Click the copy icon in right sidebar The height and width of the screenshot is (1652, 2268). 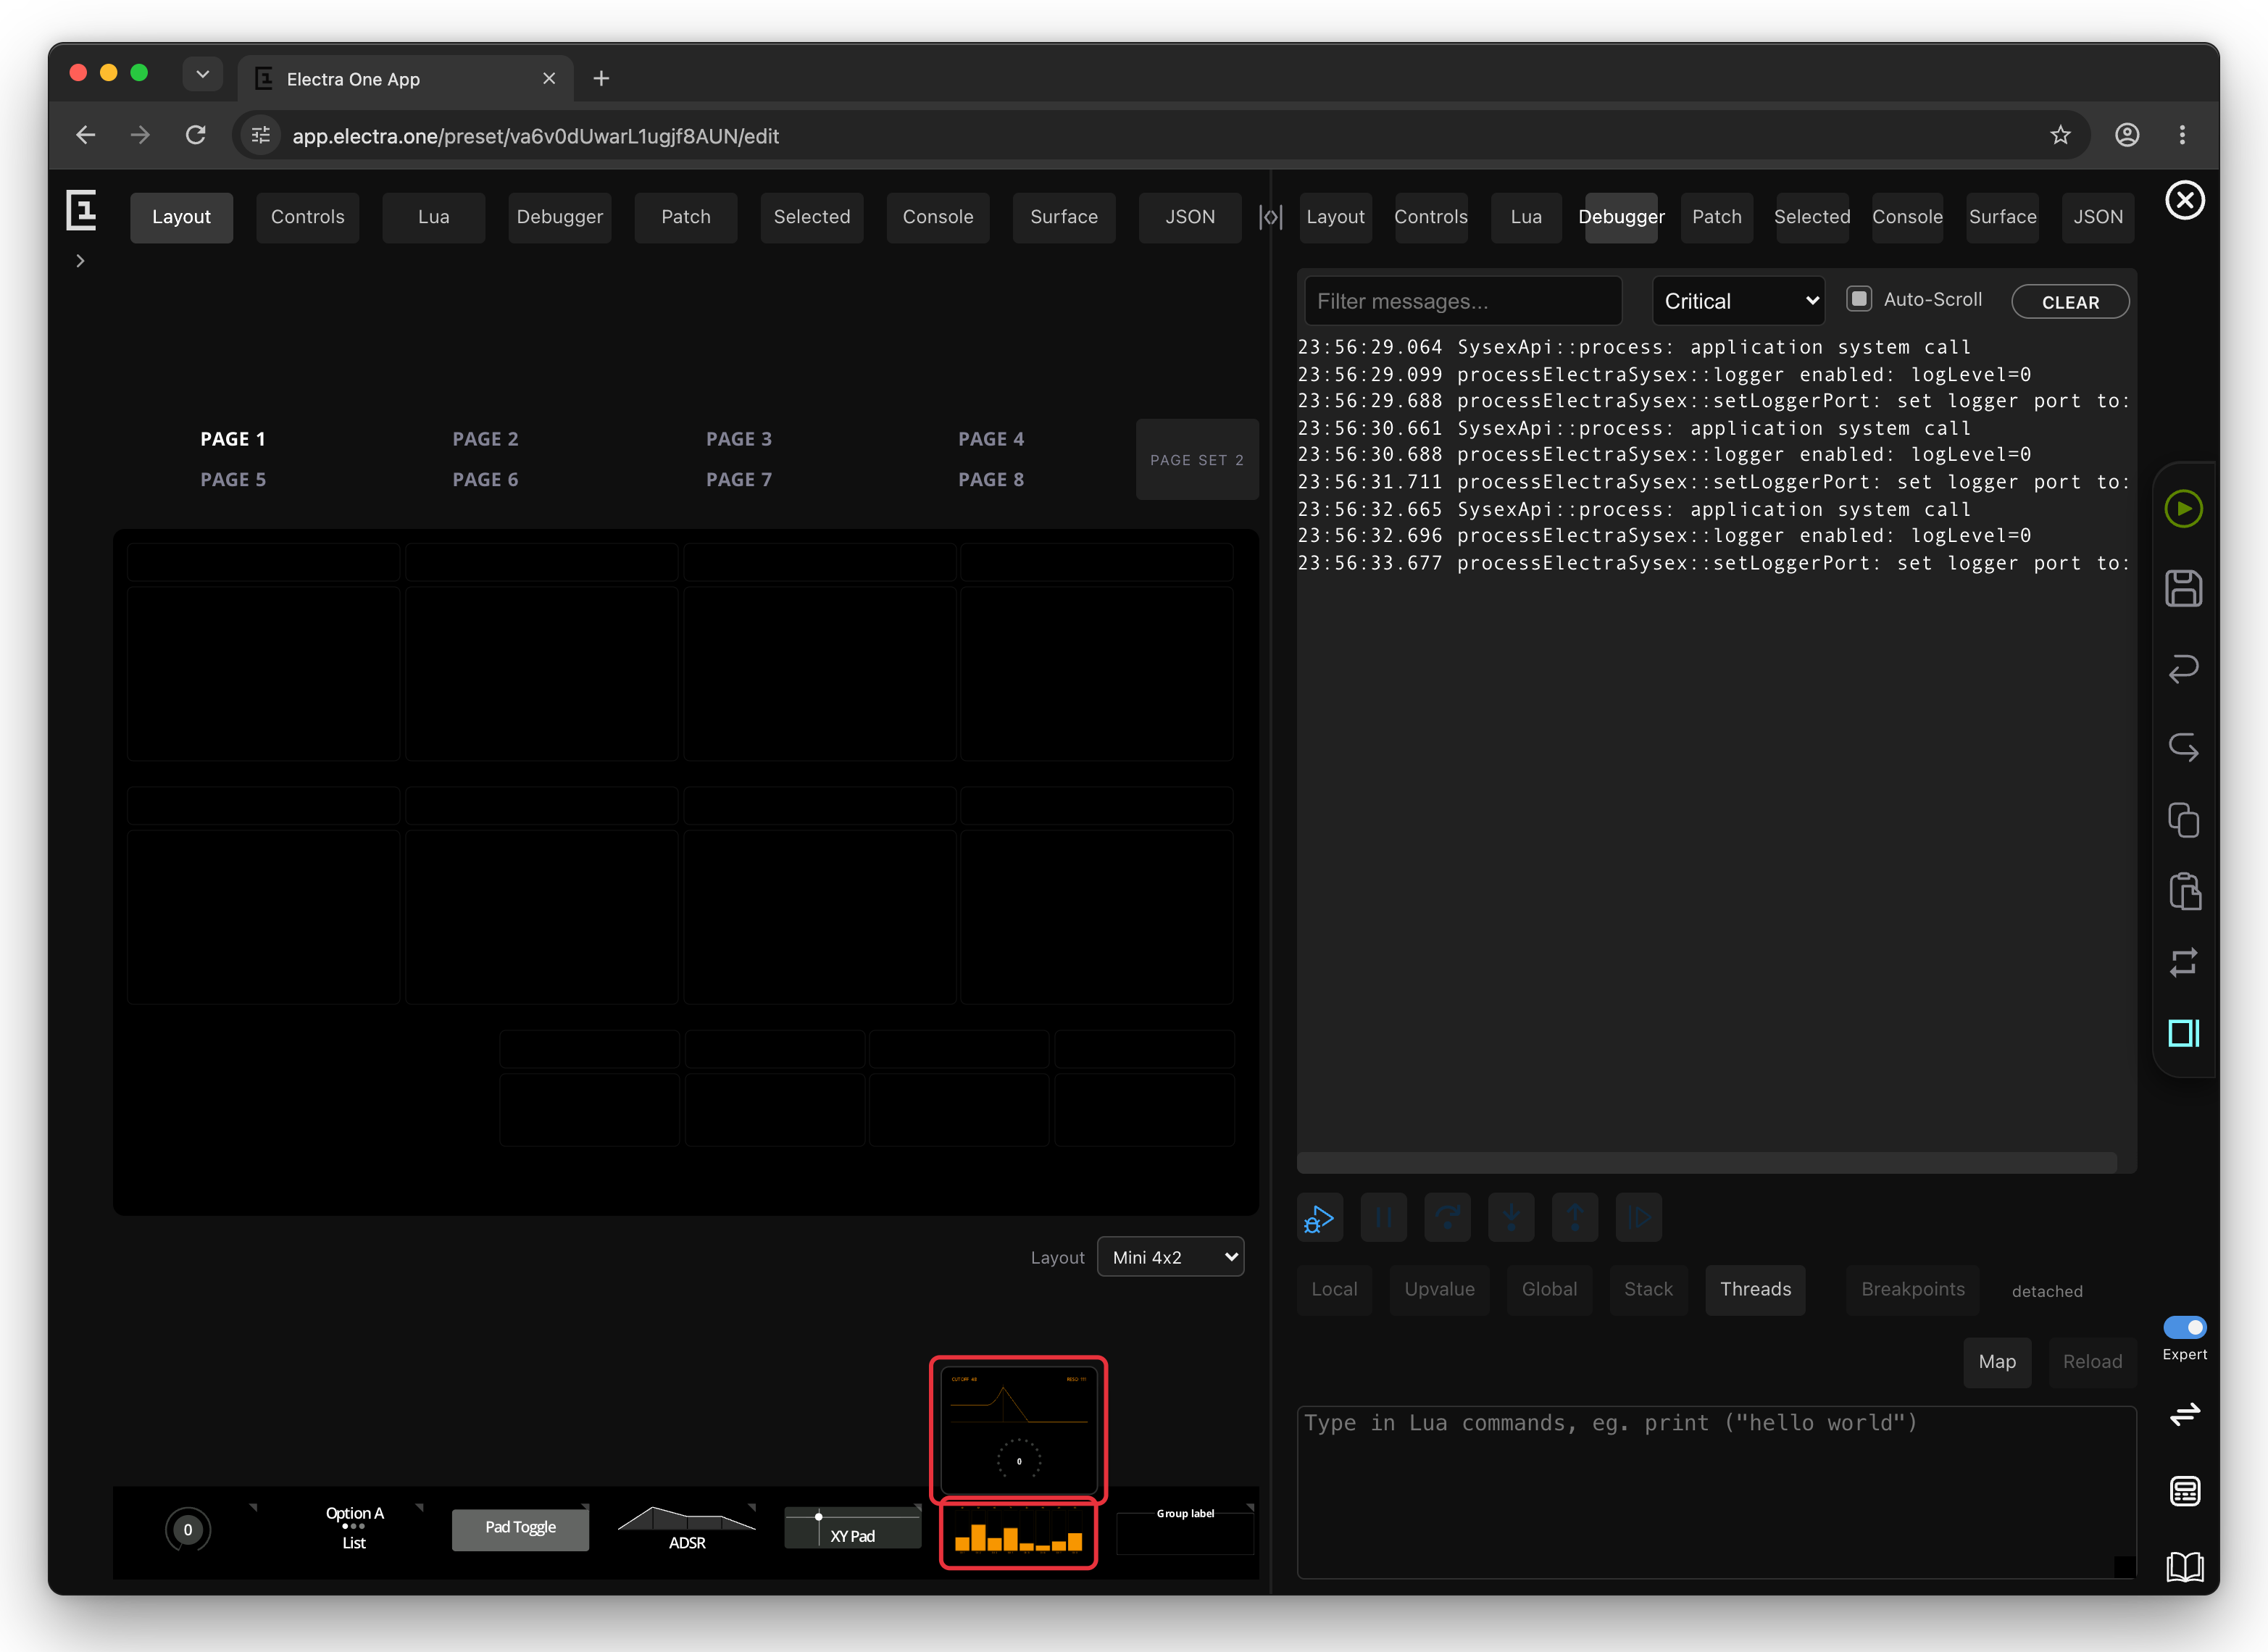(2183, 820)
